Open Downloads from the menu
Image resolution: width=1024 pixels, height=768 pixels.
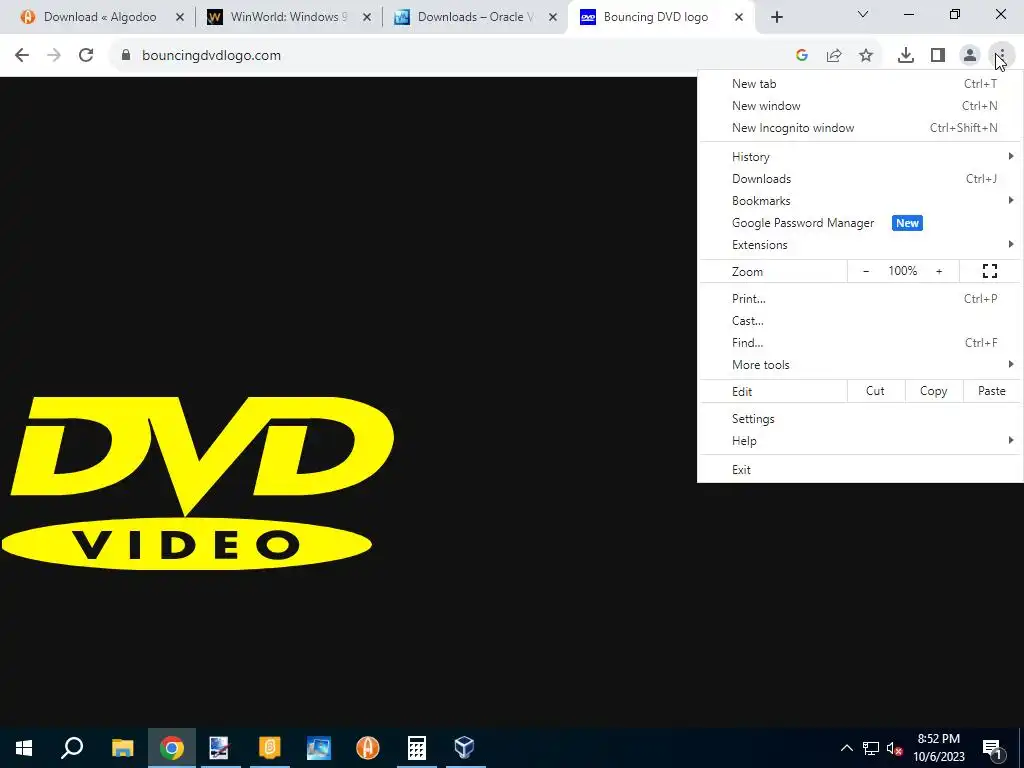[x=860, y=179]
